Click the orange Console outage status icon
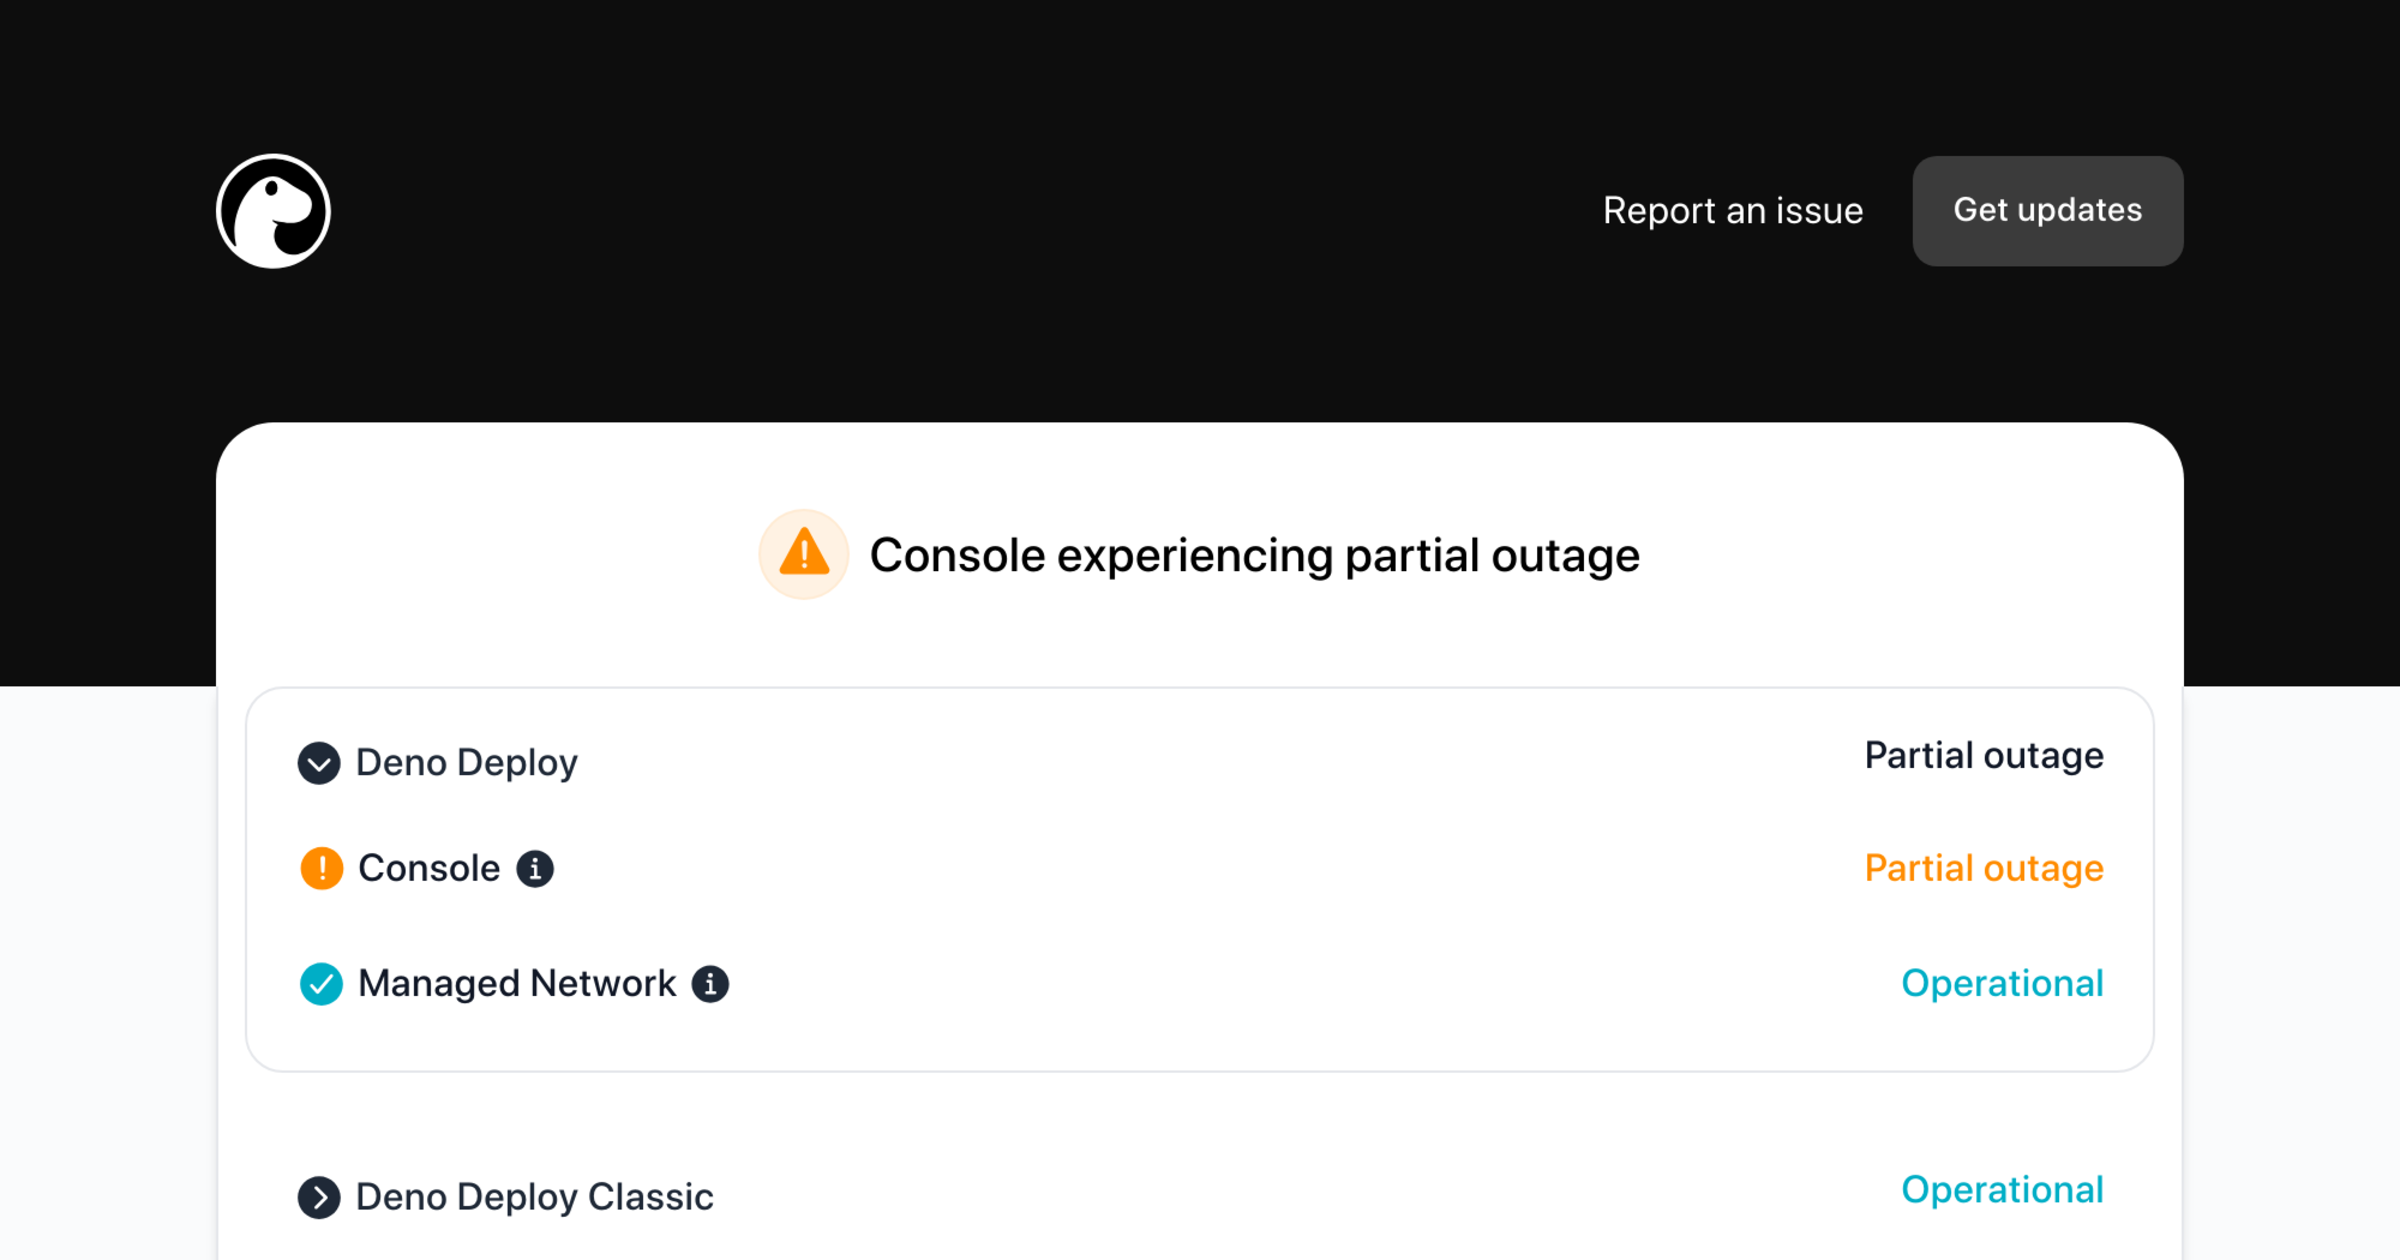2400x1260 pixels. 321,868
